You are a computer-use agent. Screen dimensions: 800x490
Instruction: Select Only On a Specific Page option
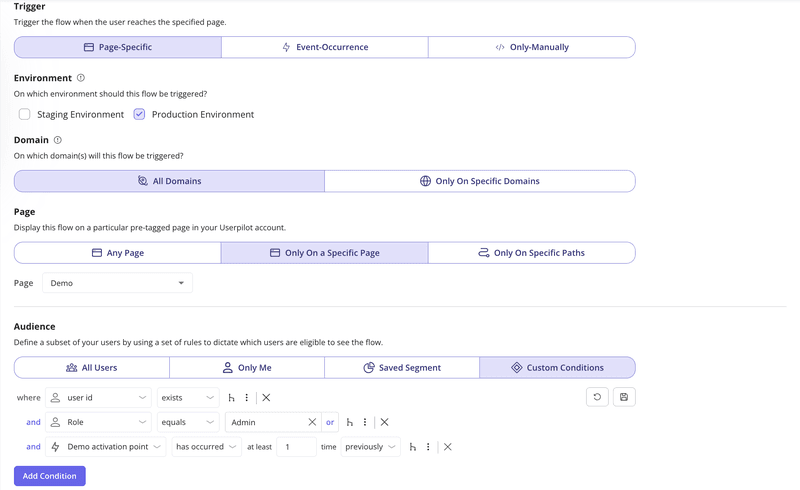[324, 253]
